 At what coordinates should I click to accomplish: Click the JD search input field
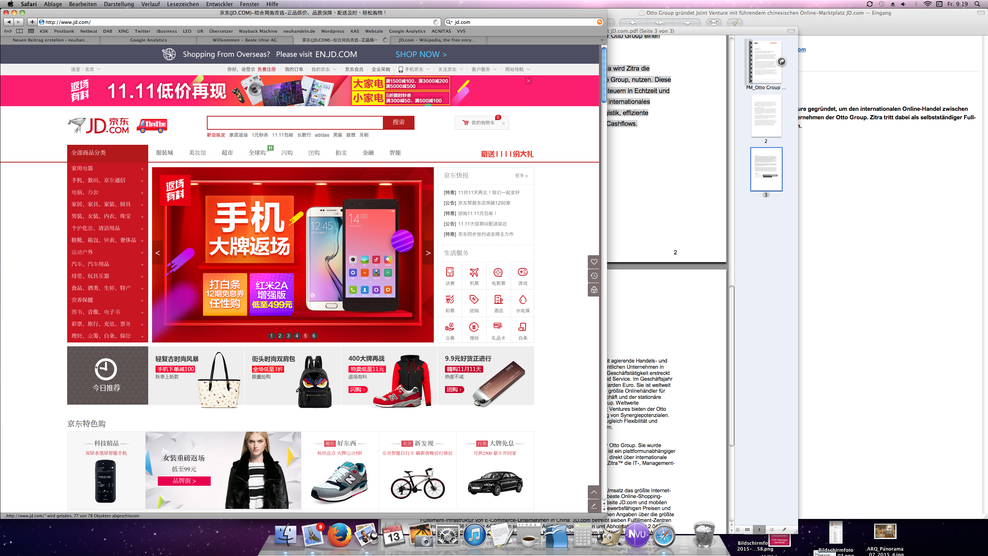295,122
